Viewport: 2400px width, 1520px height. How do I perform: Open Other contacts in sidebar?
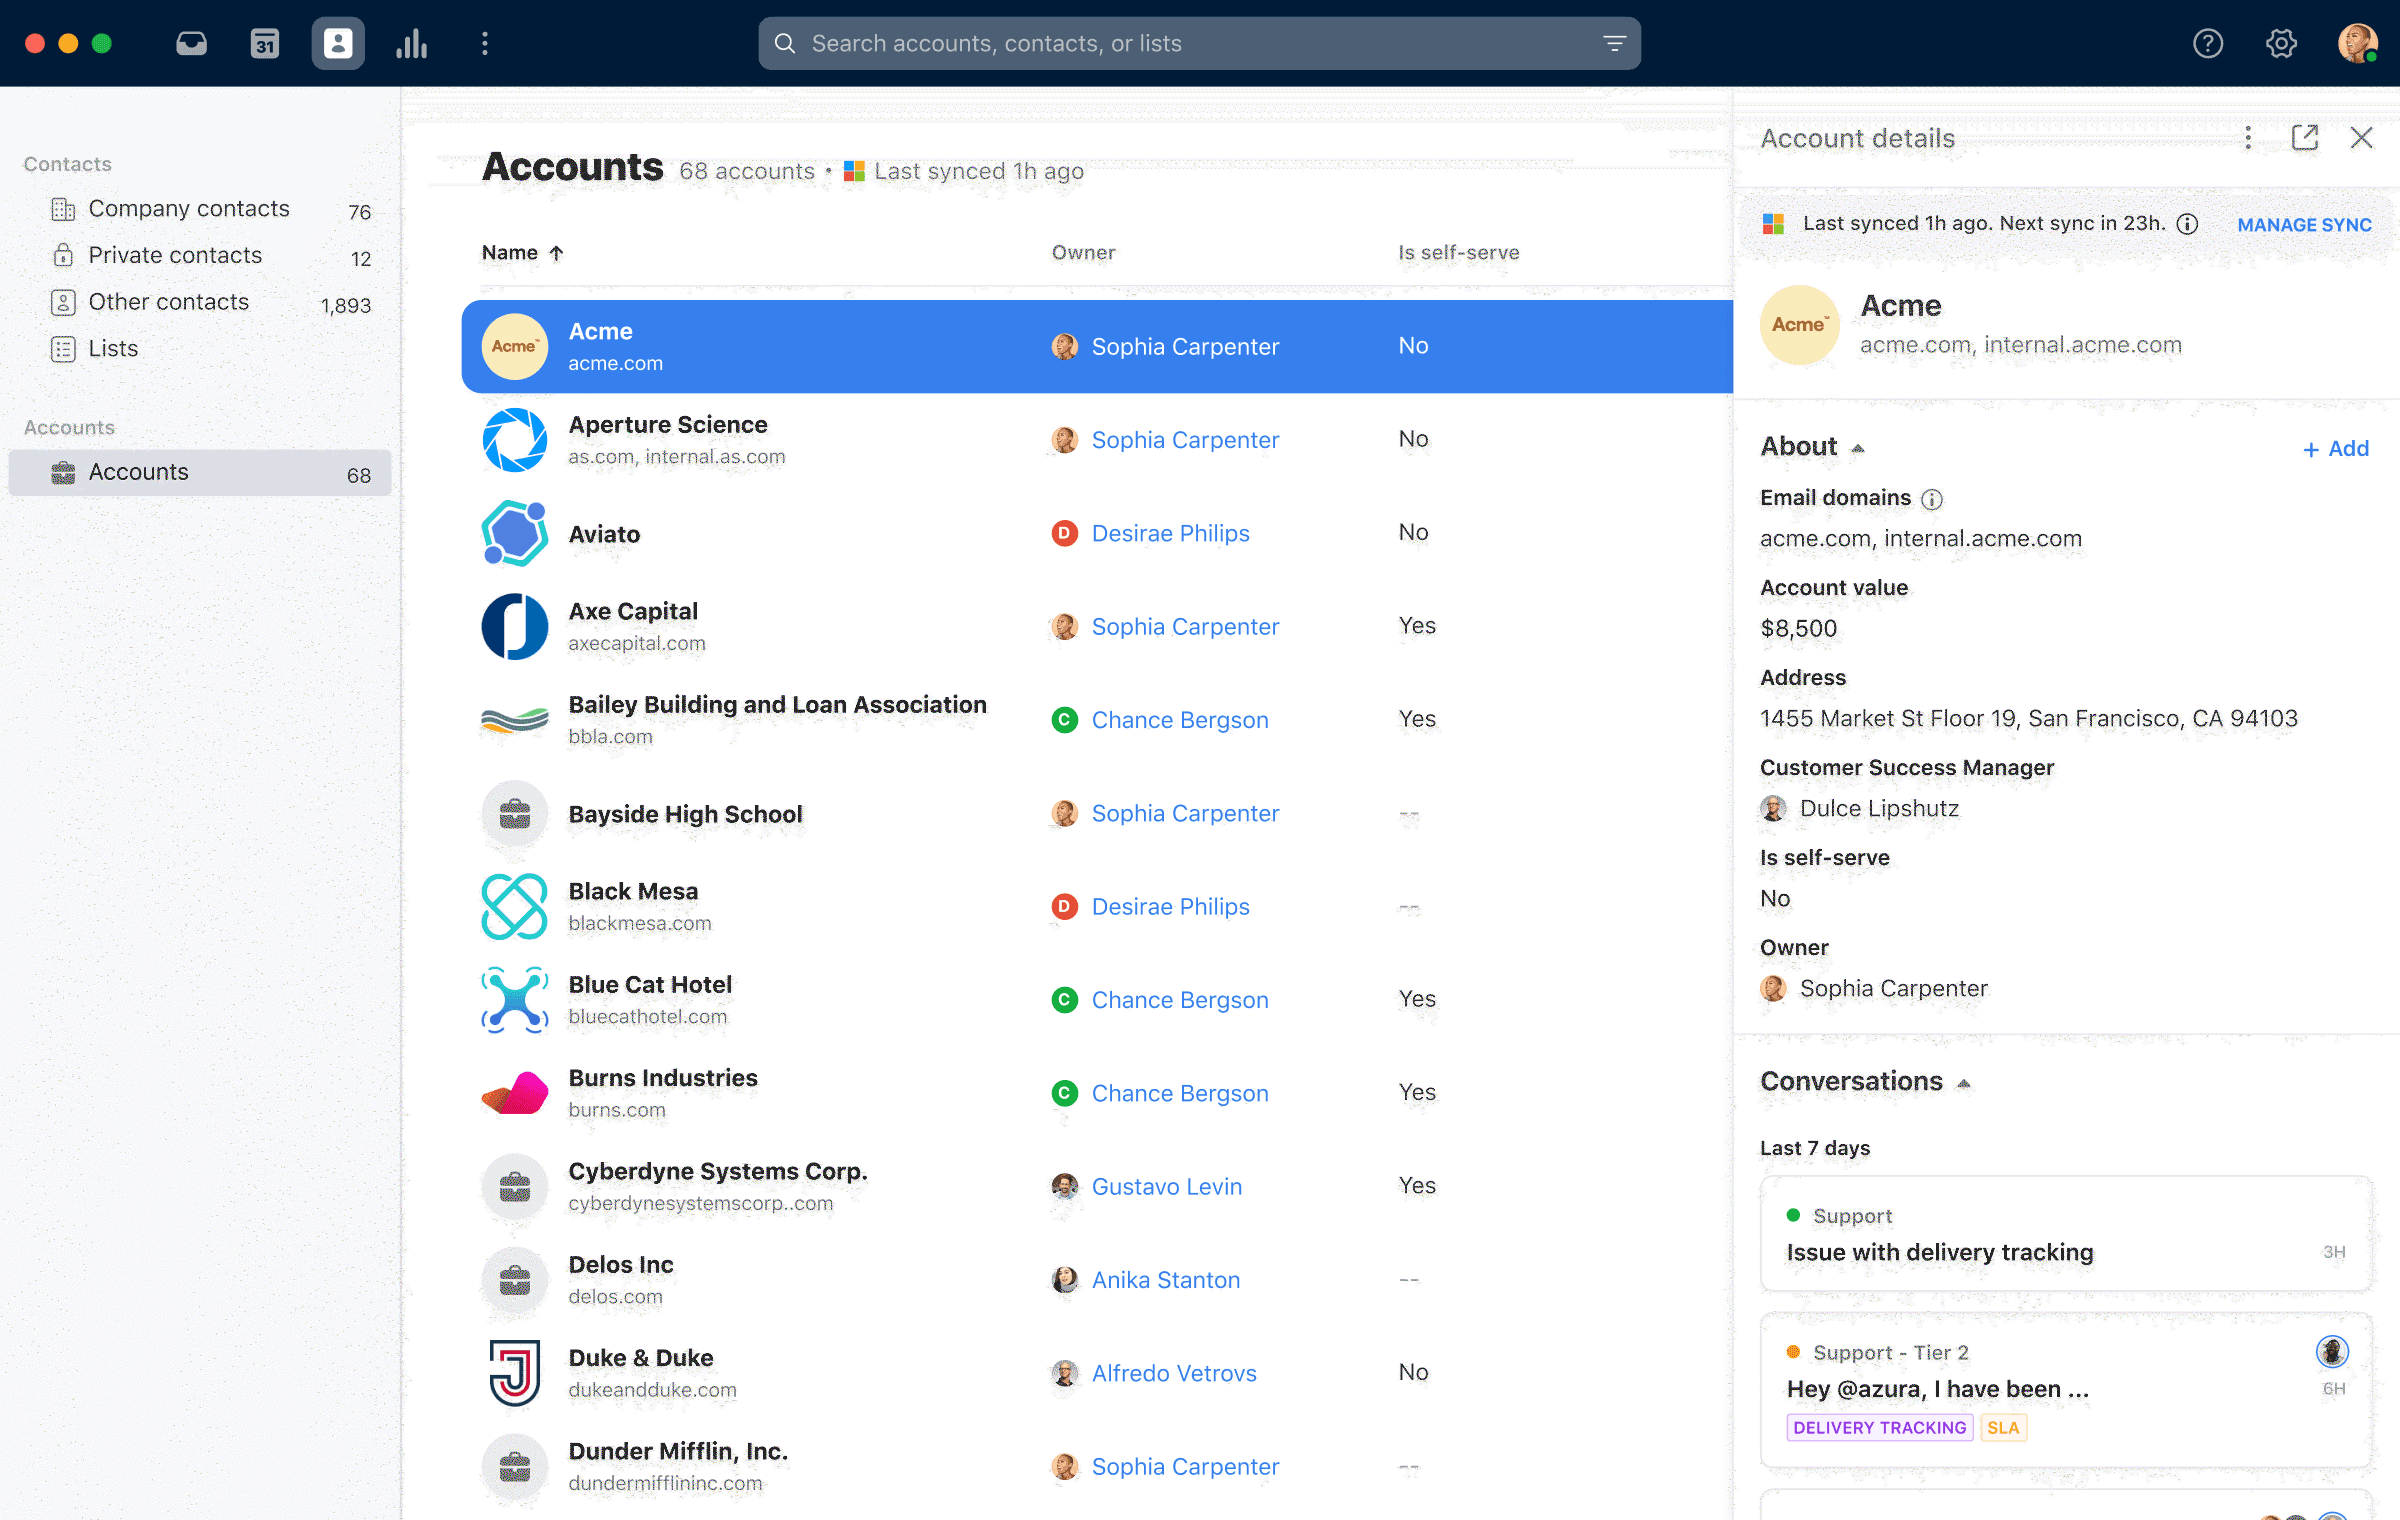200,302
